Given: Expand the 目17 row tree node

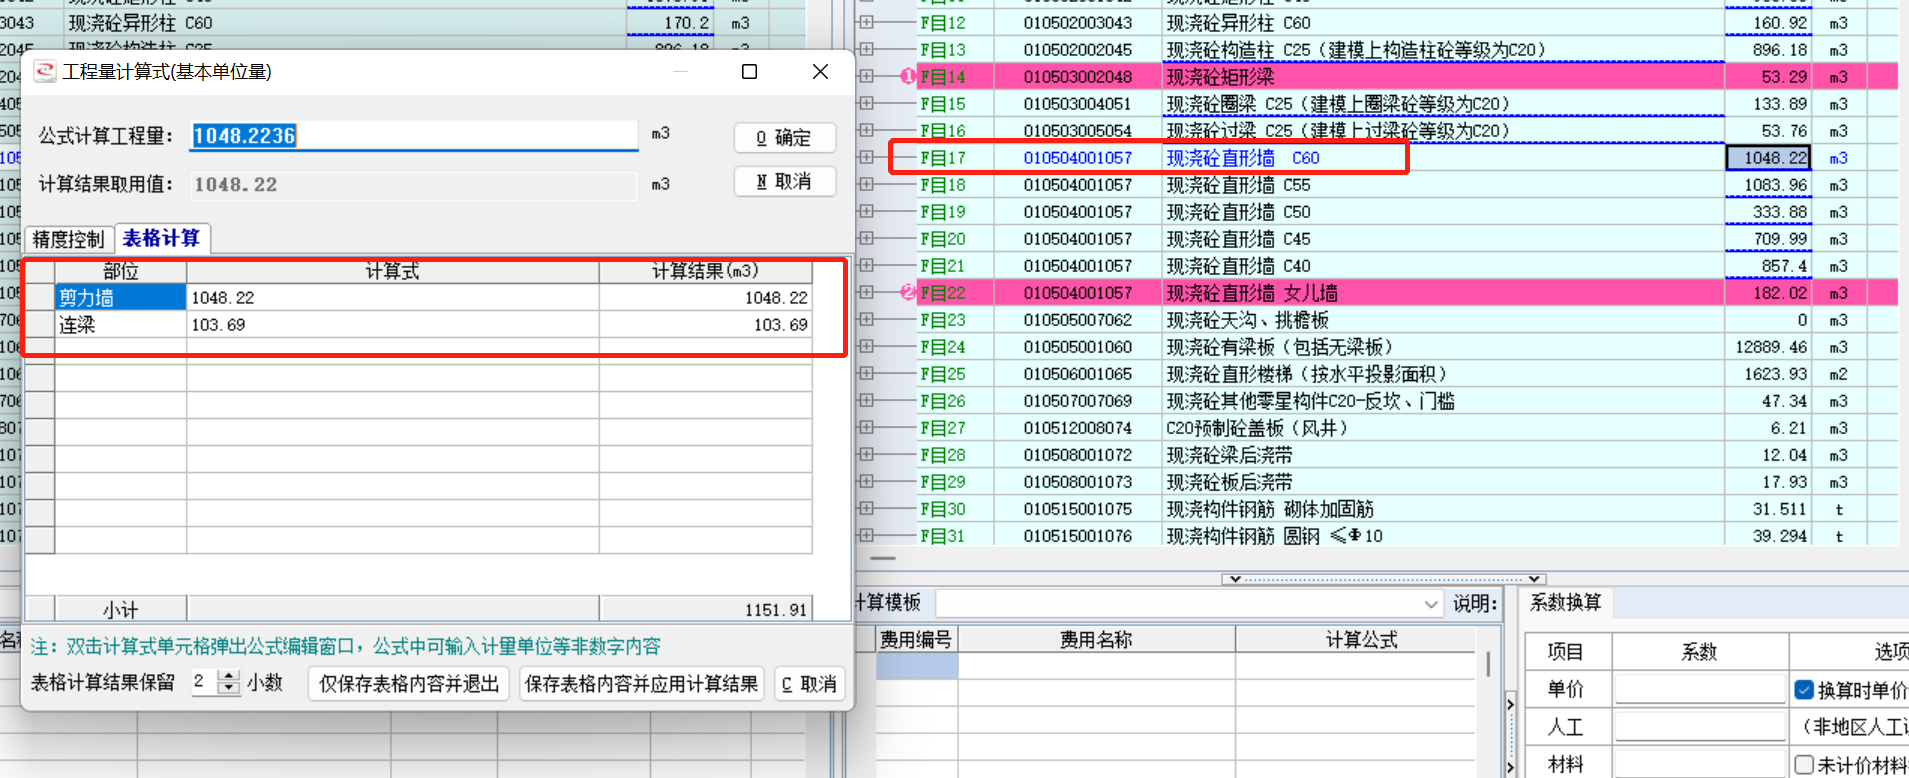Looking at the screenshot, I should coord(866,157).
